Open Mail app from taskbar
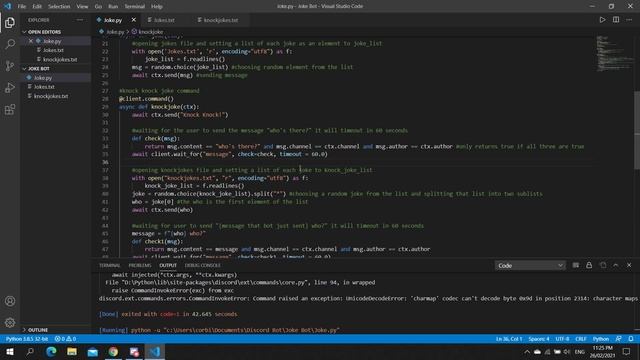The width and height of the screenshot is (640, 360). tap(93, 351)
